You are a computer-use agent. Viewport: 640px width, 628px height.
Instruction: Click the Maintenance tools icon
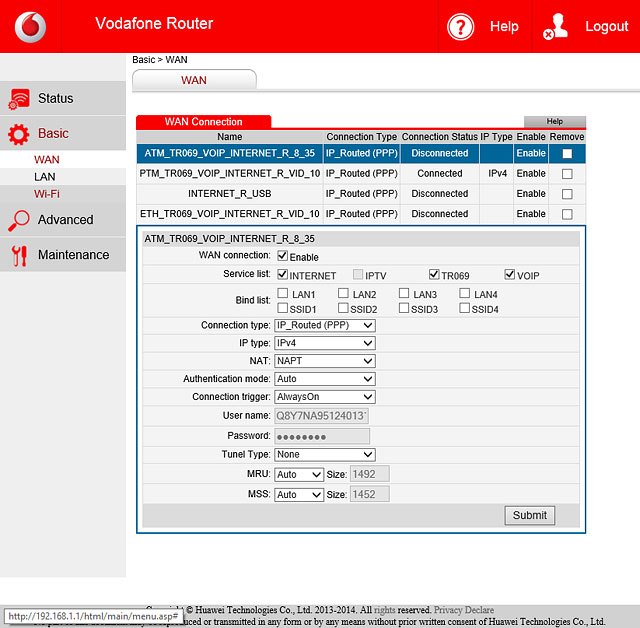click(19, 255)
